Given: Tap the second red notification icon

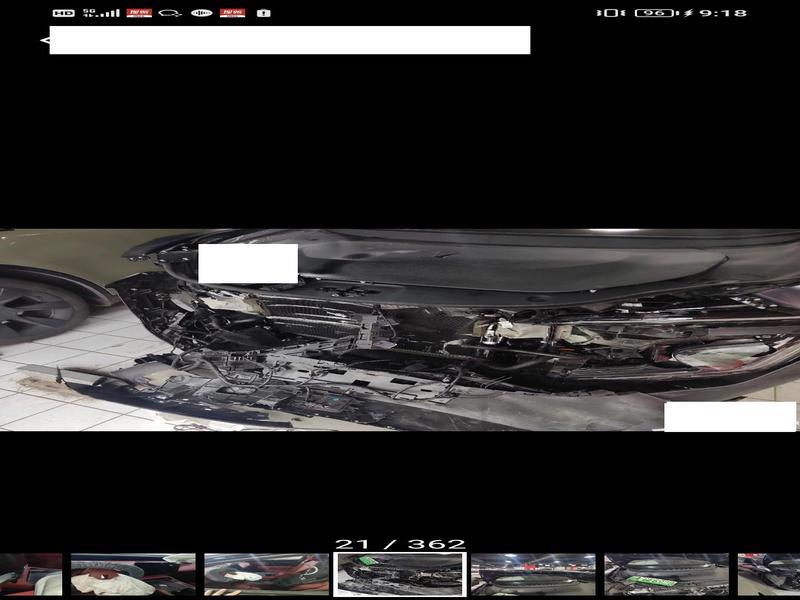Looking at the screenshot, I should point(232,13).
